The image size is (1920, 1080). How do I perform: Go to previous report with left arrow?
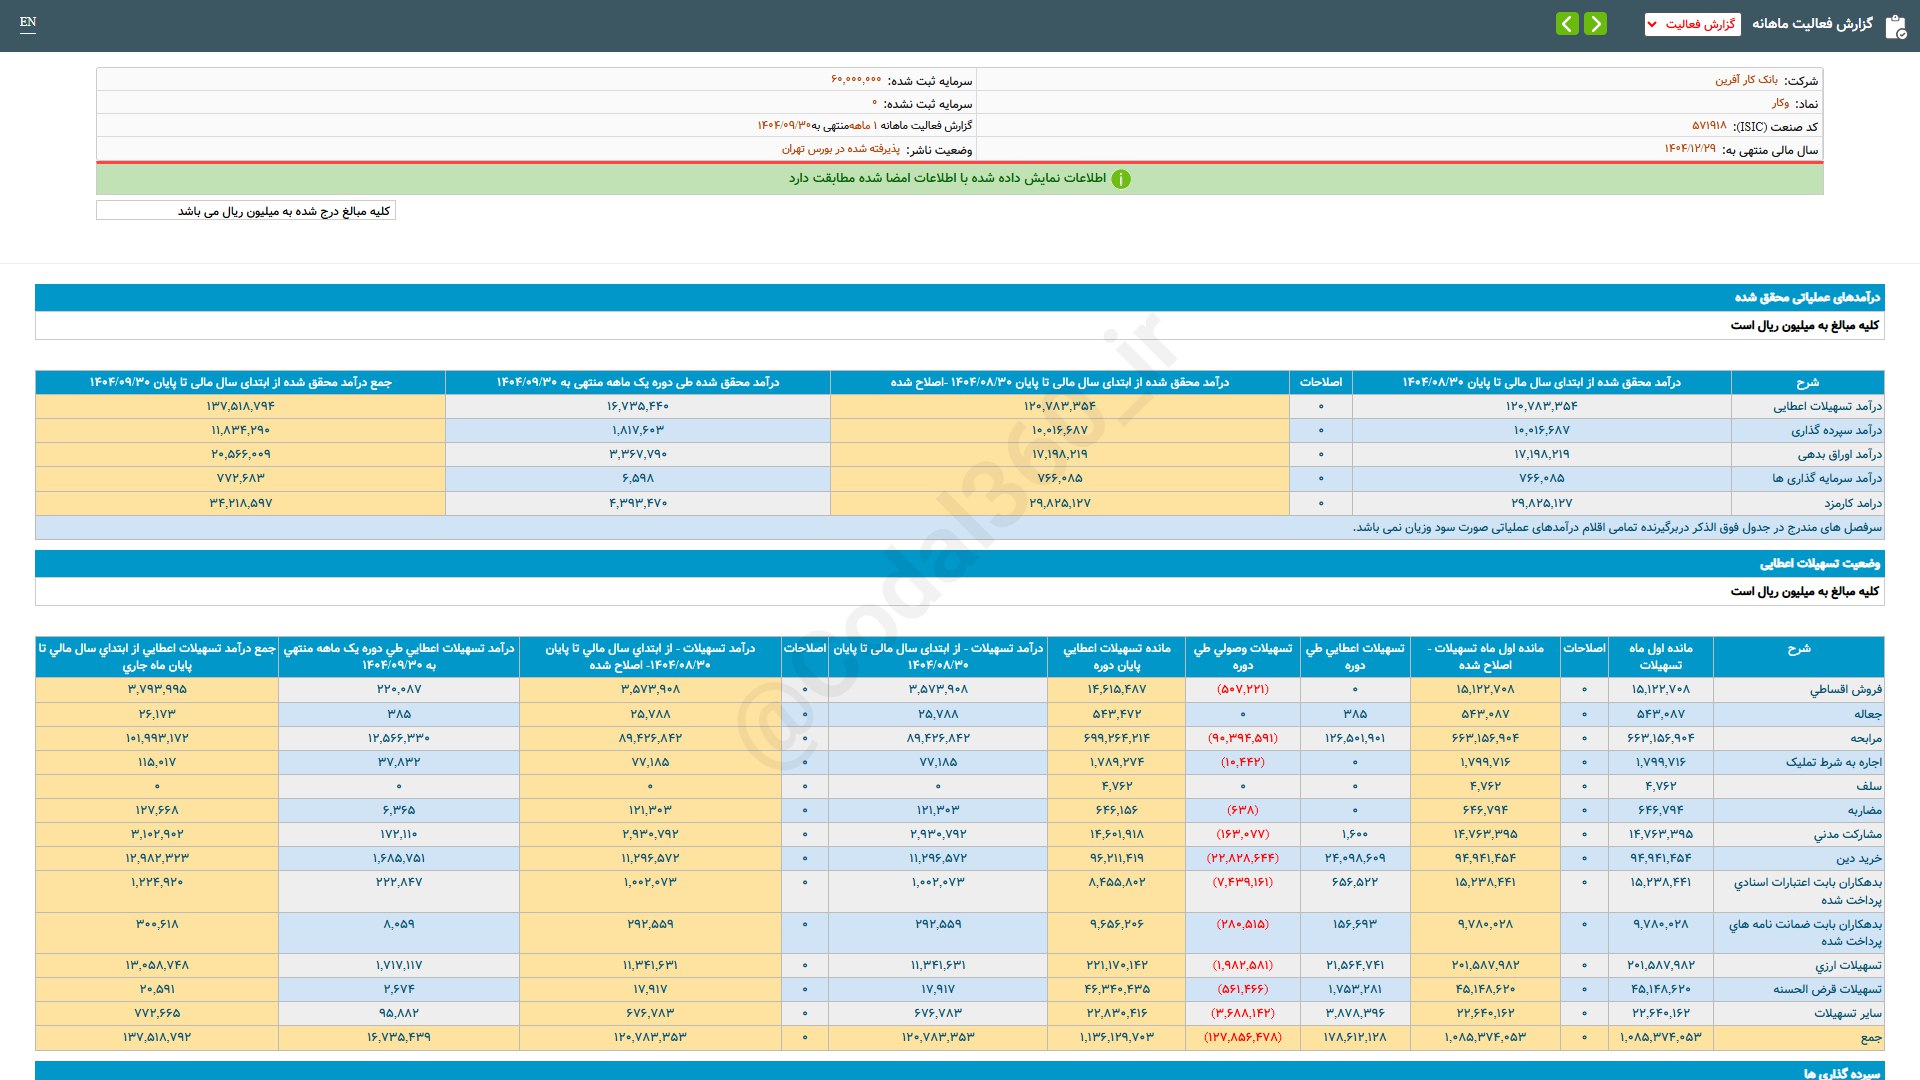(x=1567, y=23)
